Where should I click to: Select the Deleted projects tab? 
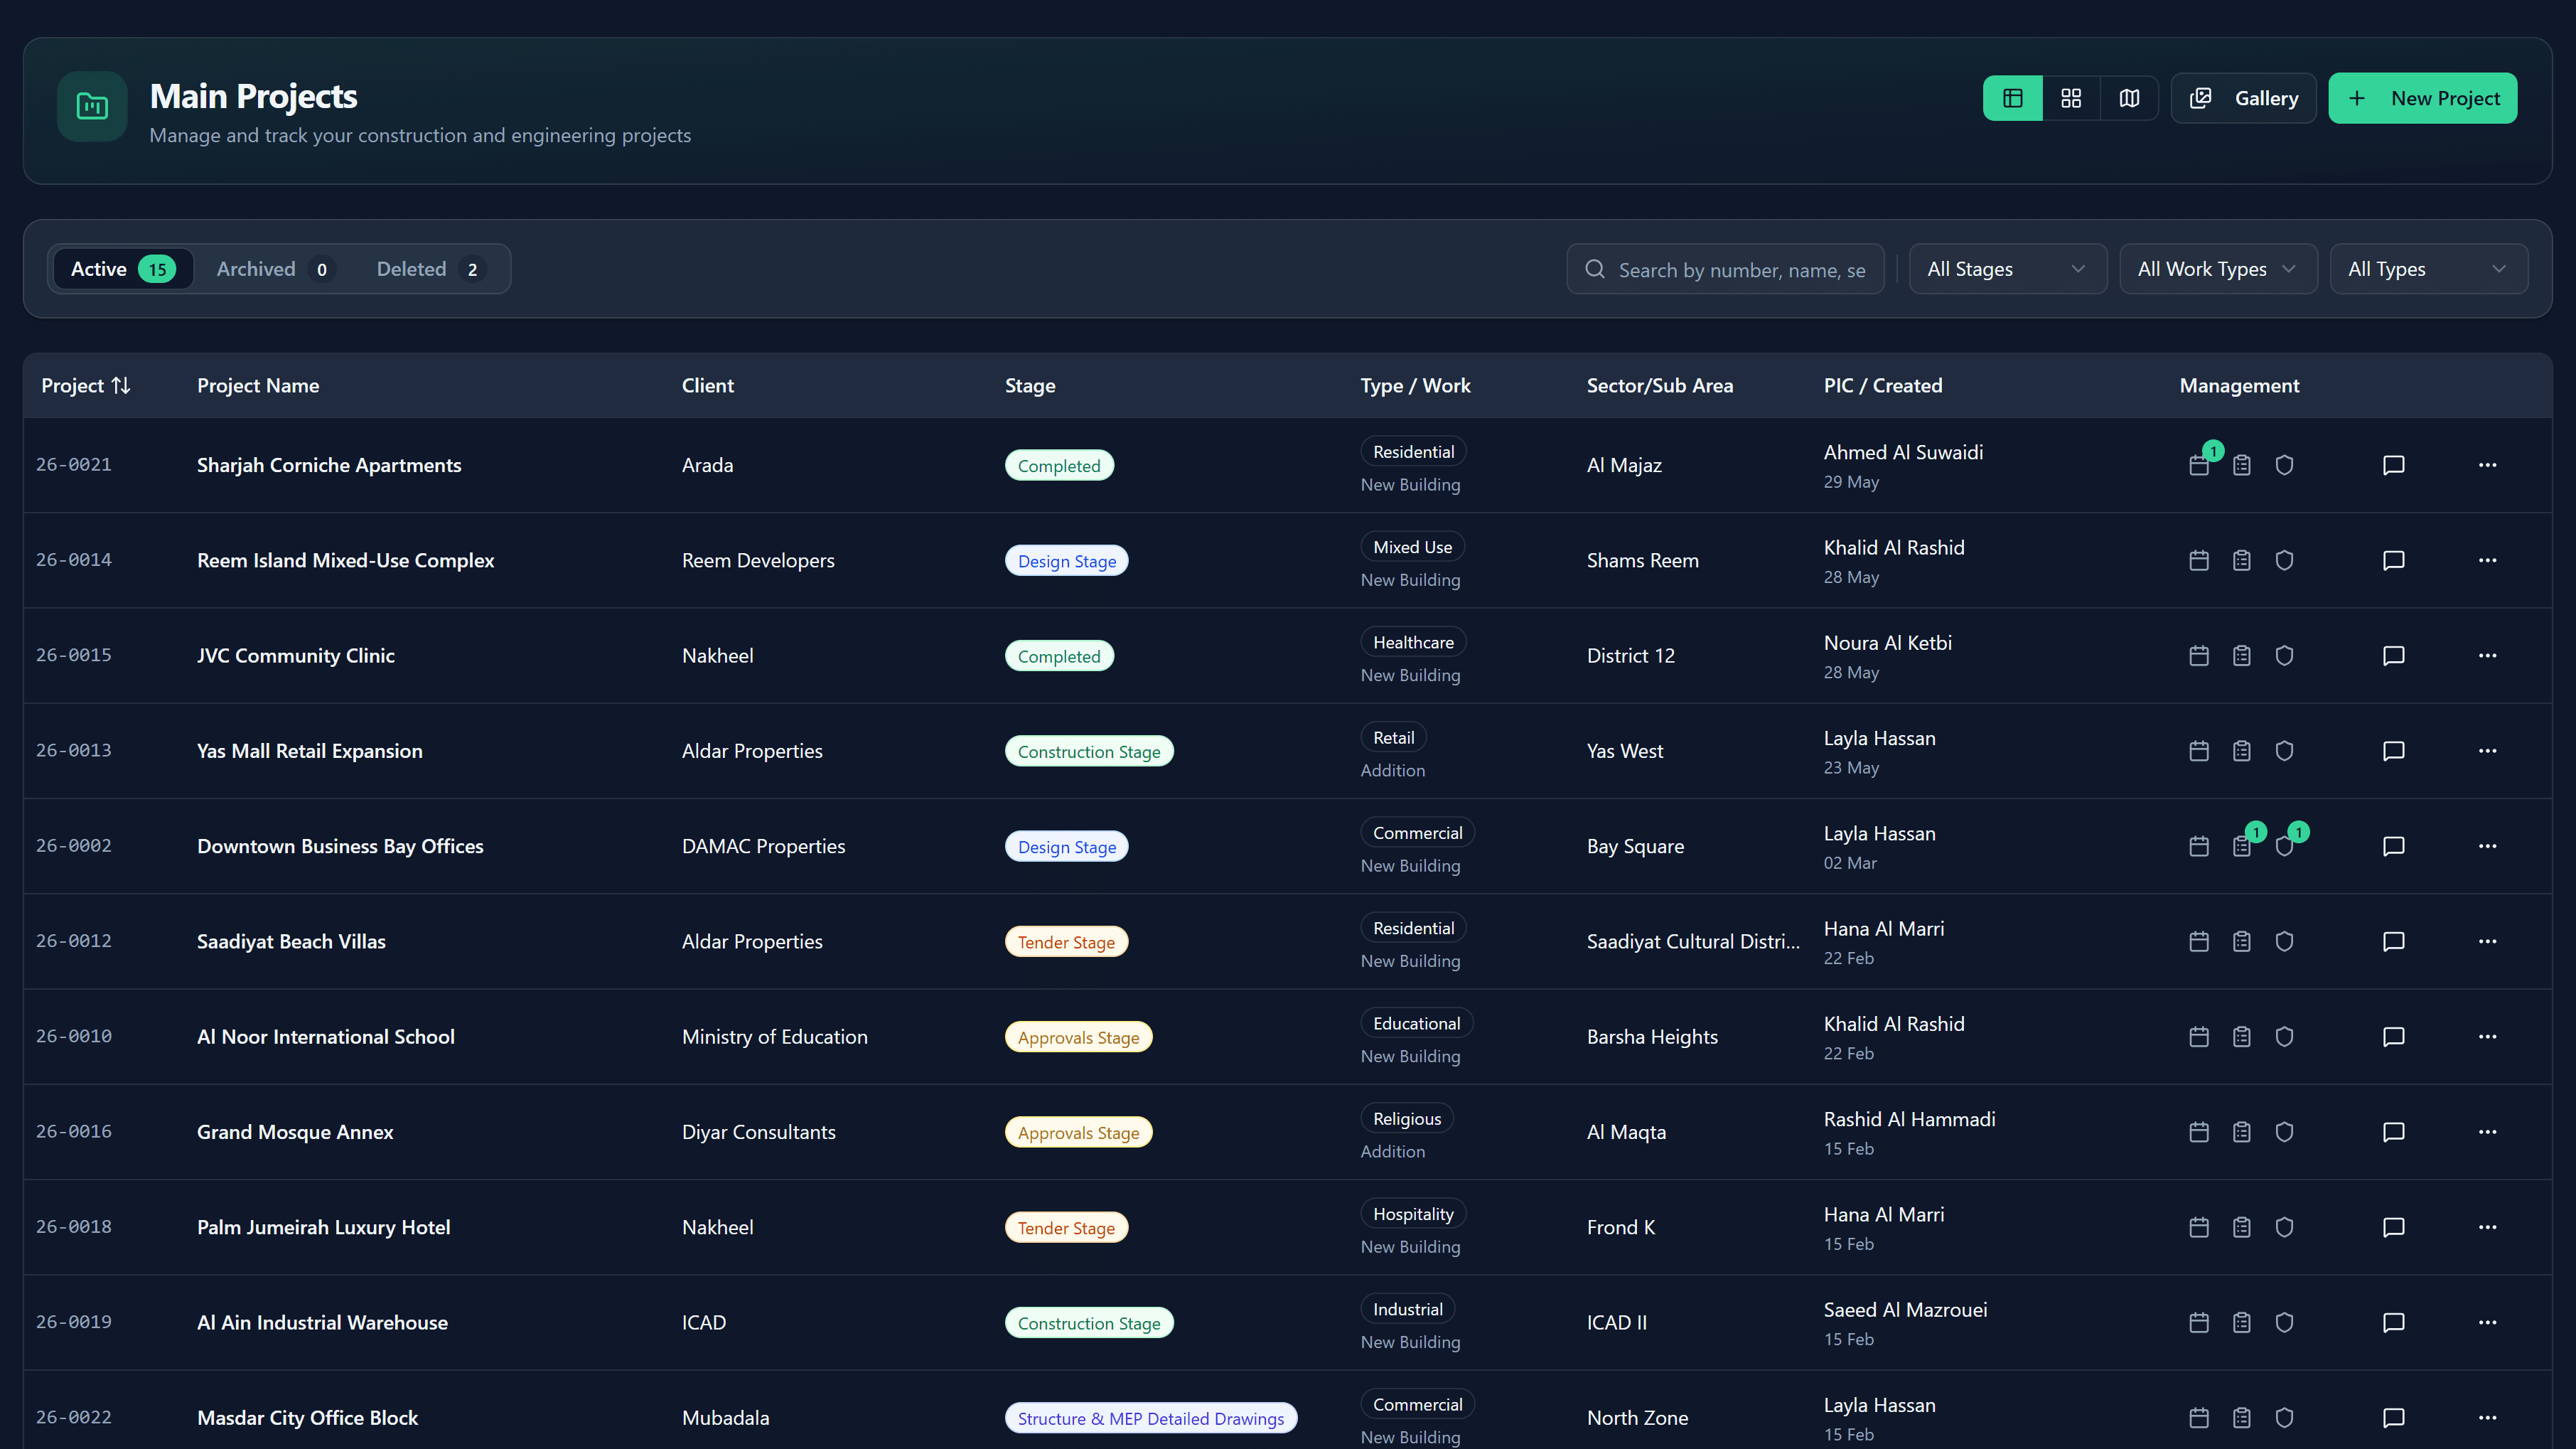[430, 269]
